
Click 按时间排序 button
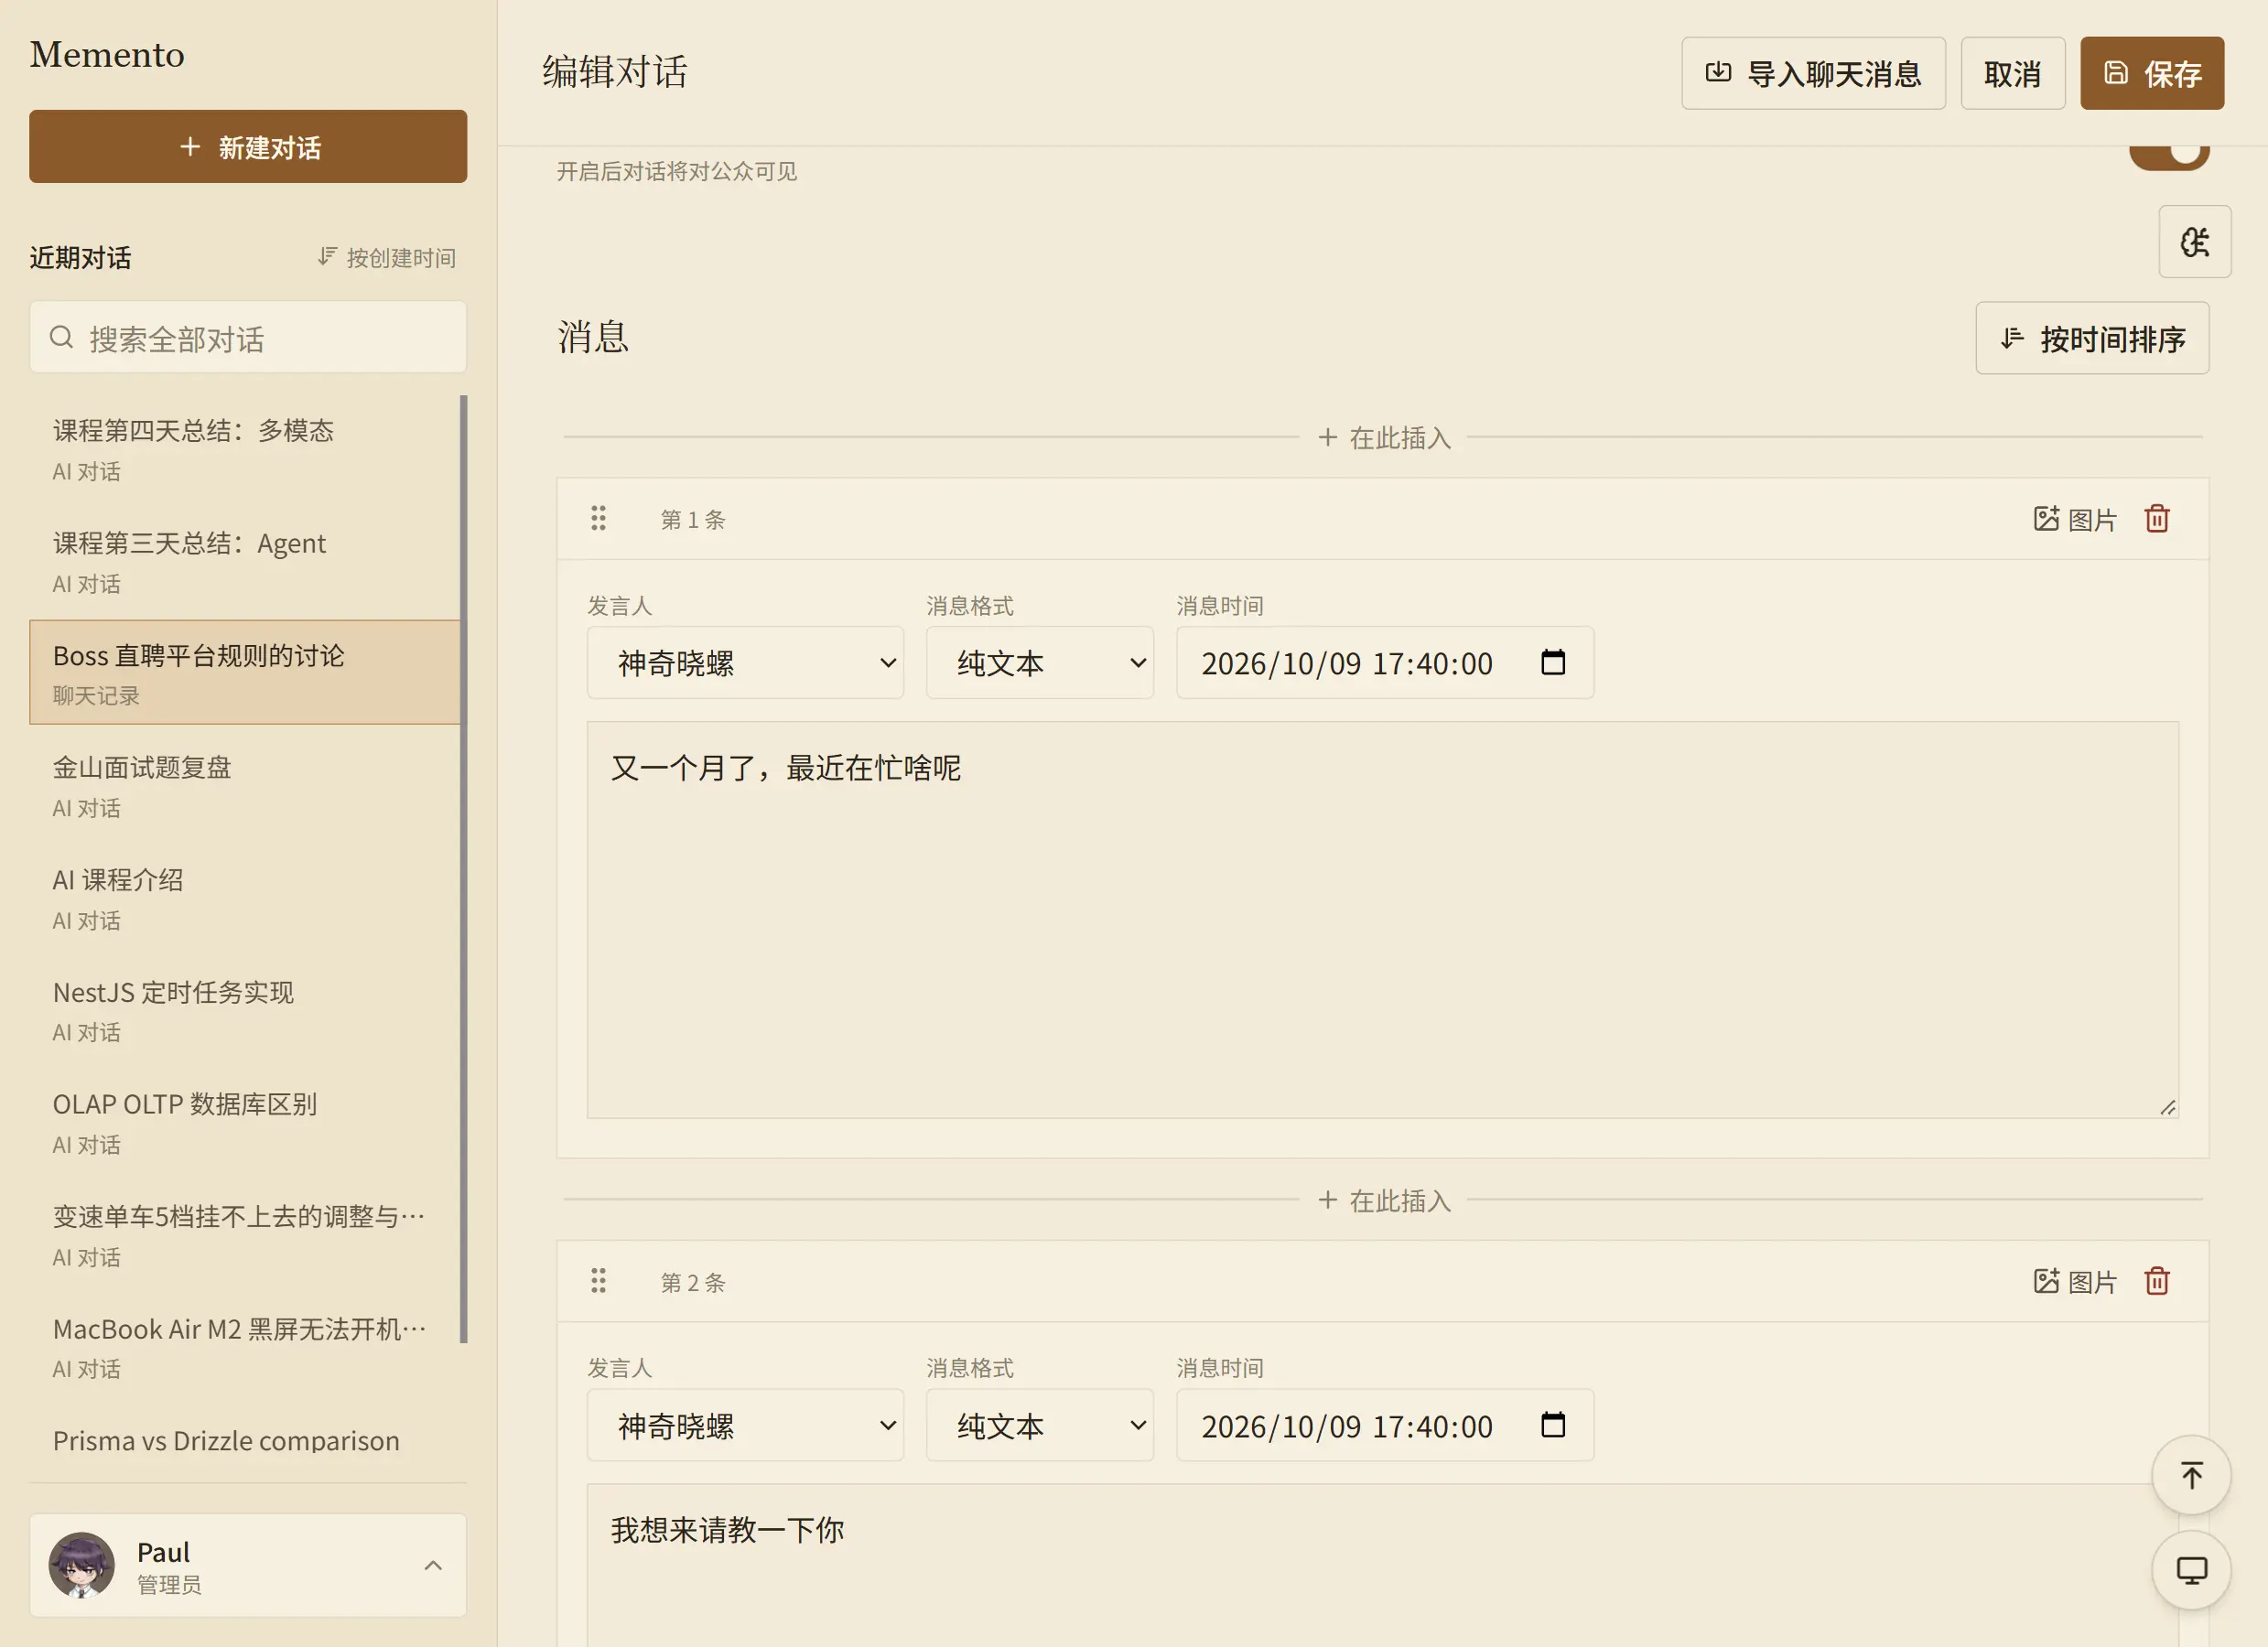pyautogui.click(x=2092, y=338)
